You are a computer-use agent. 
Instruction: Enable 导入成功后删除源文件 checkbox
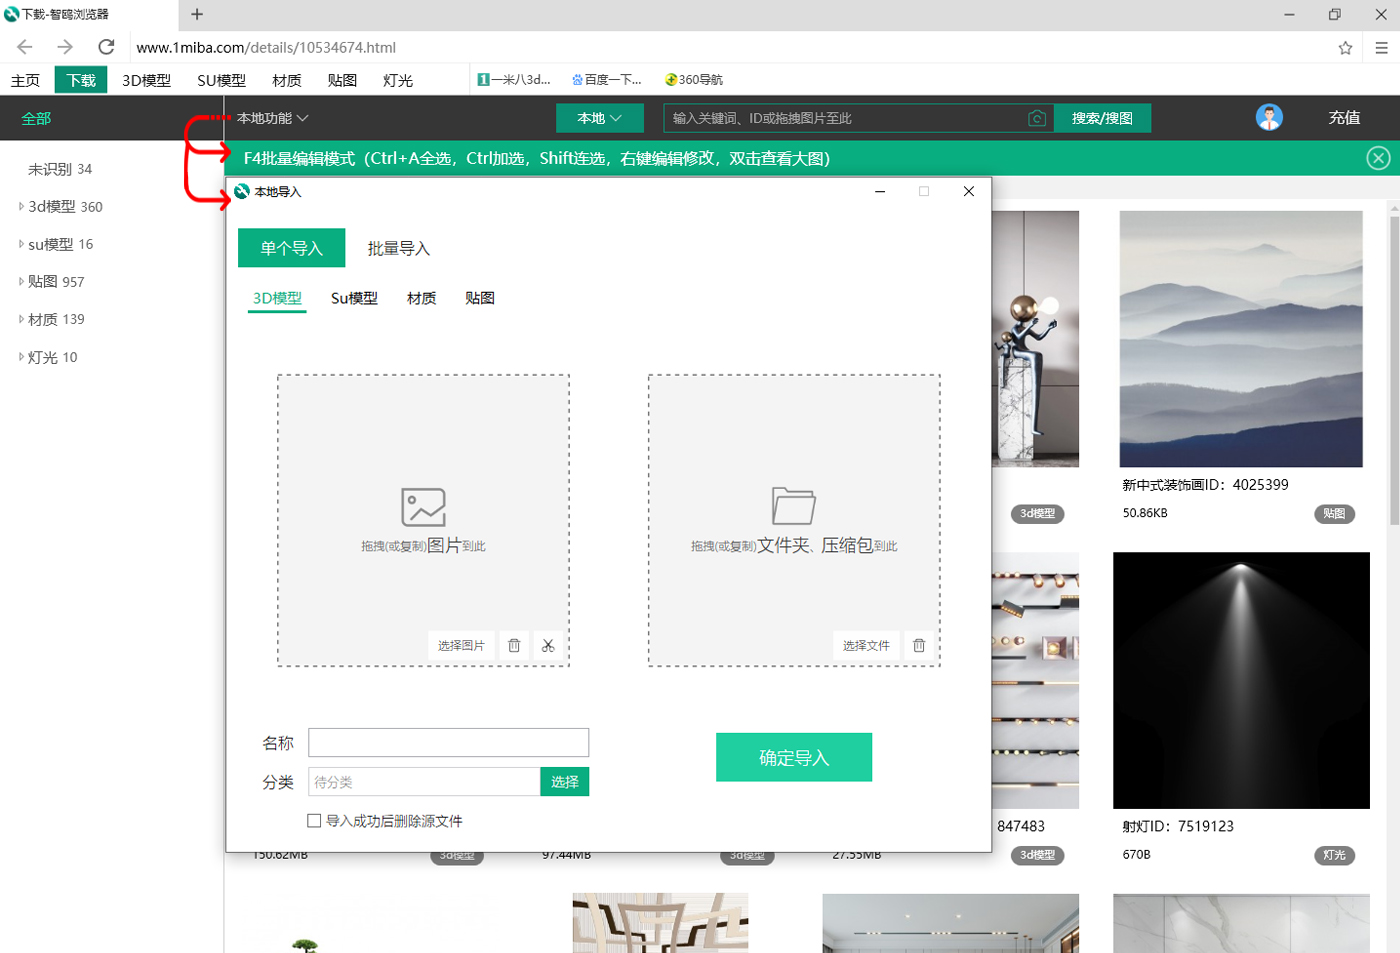point(314,820)
